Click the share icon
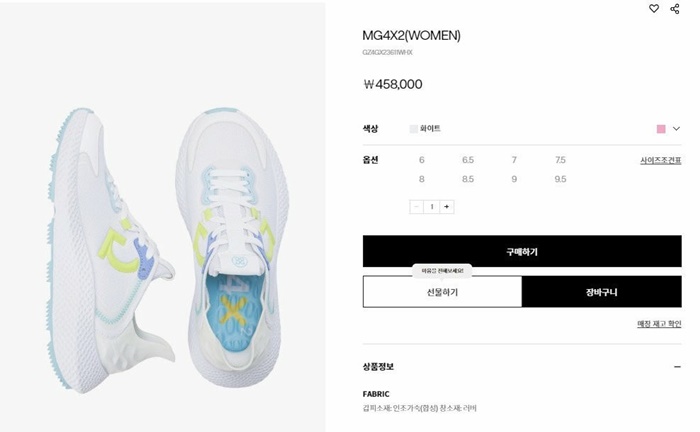 (675, 8)
